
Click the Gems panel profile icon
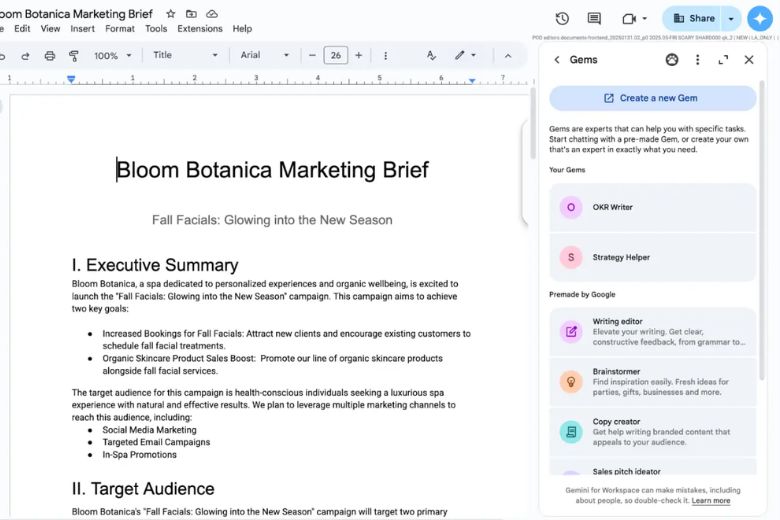pyautogui.click(x=672, y=60)
